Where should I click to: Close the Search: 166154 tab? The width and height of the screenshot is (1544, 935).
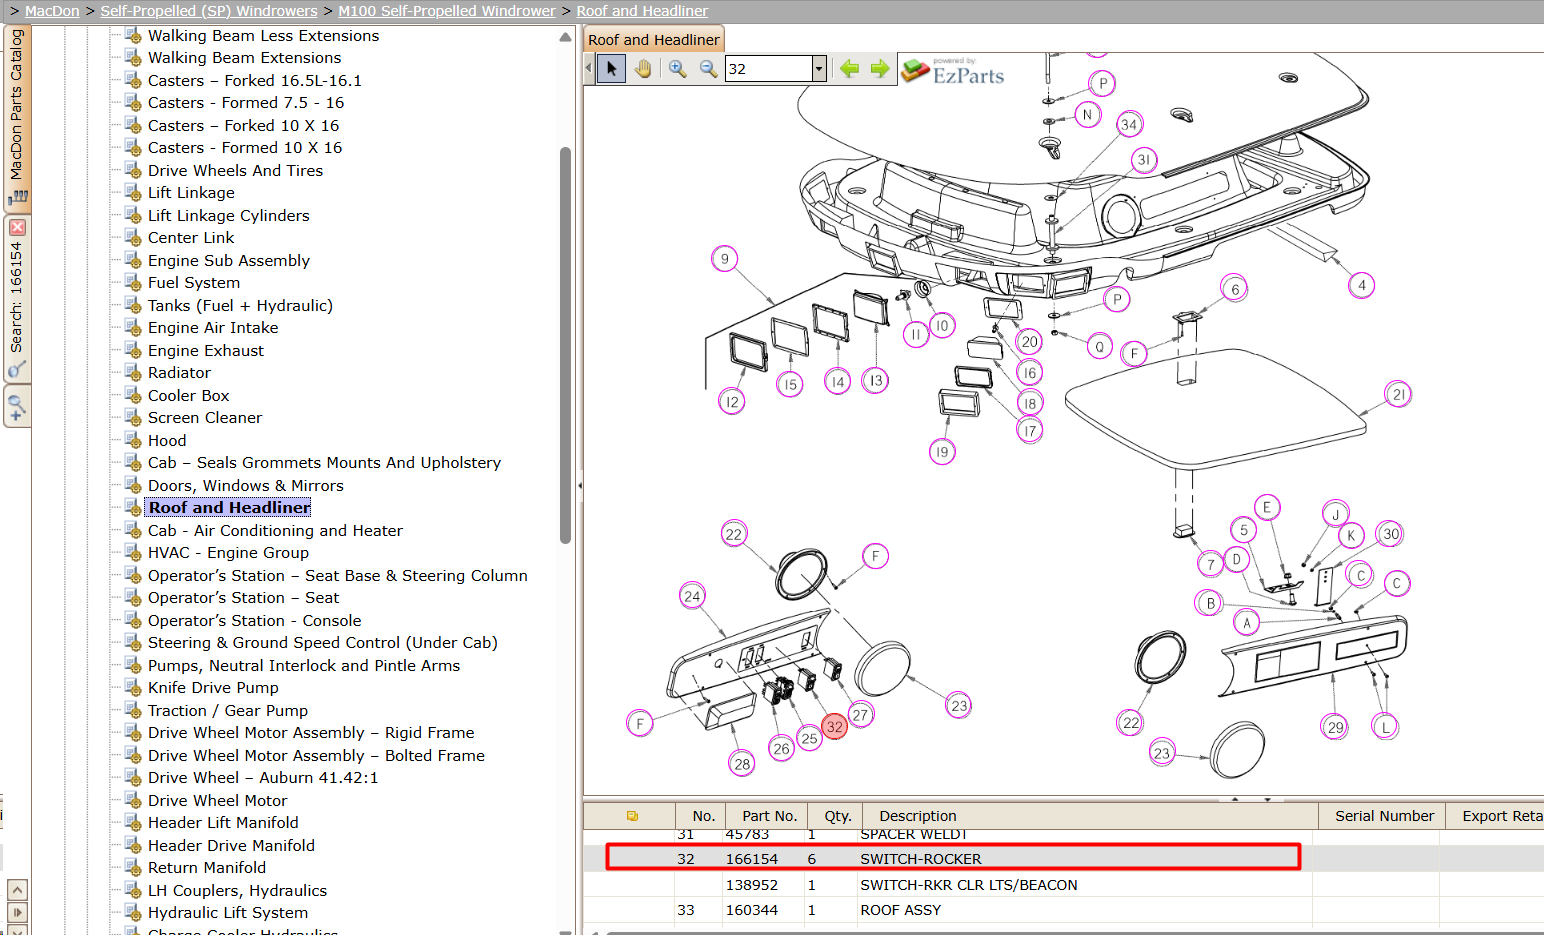(x=17, y=228)
